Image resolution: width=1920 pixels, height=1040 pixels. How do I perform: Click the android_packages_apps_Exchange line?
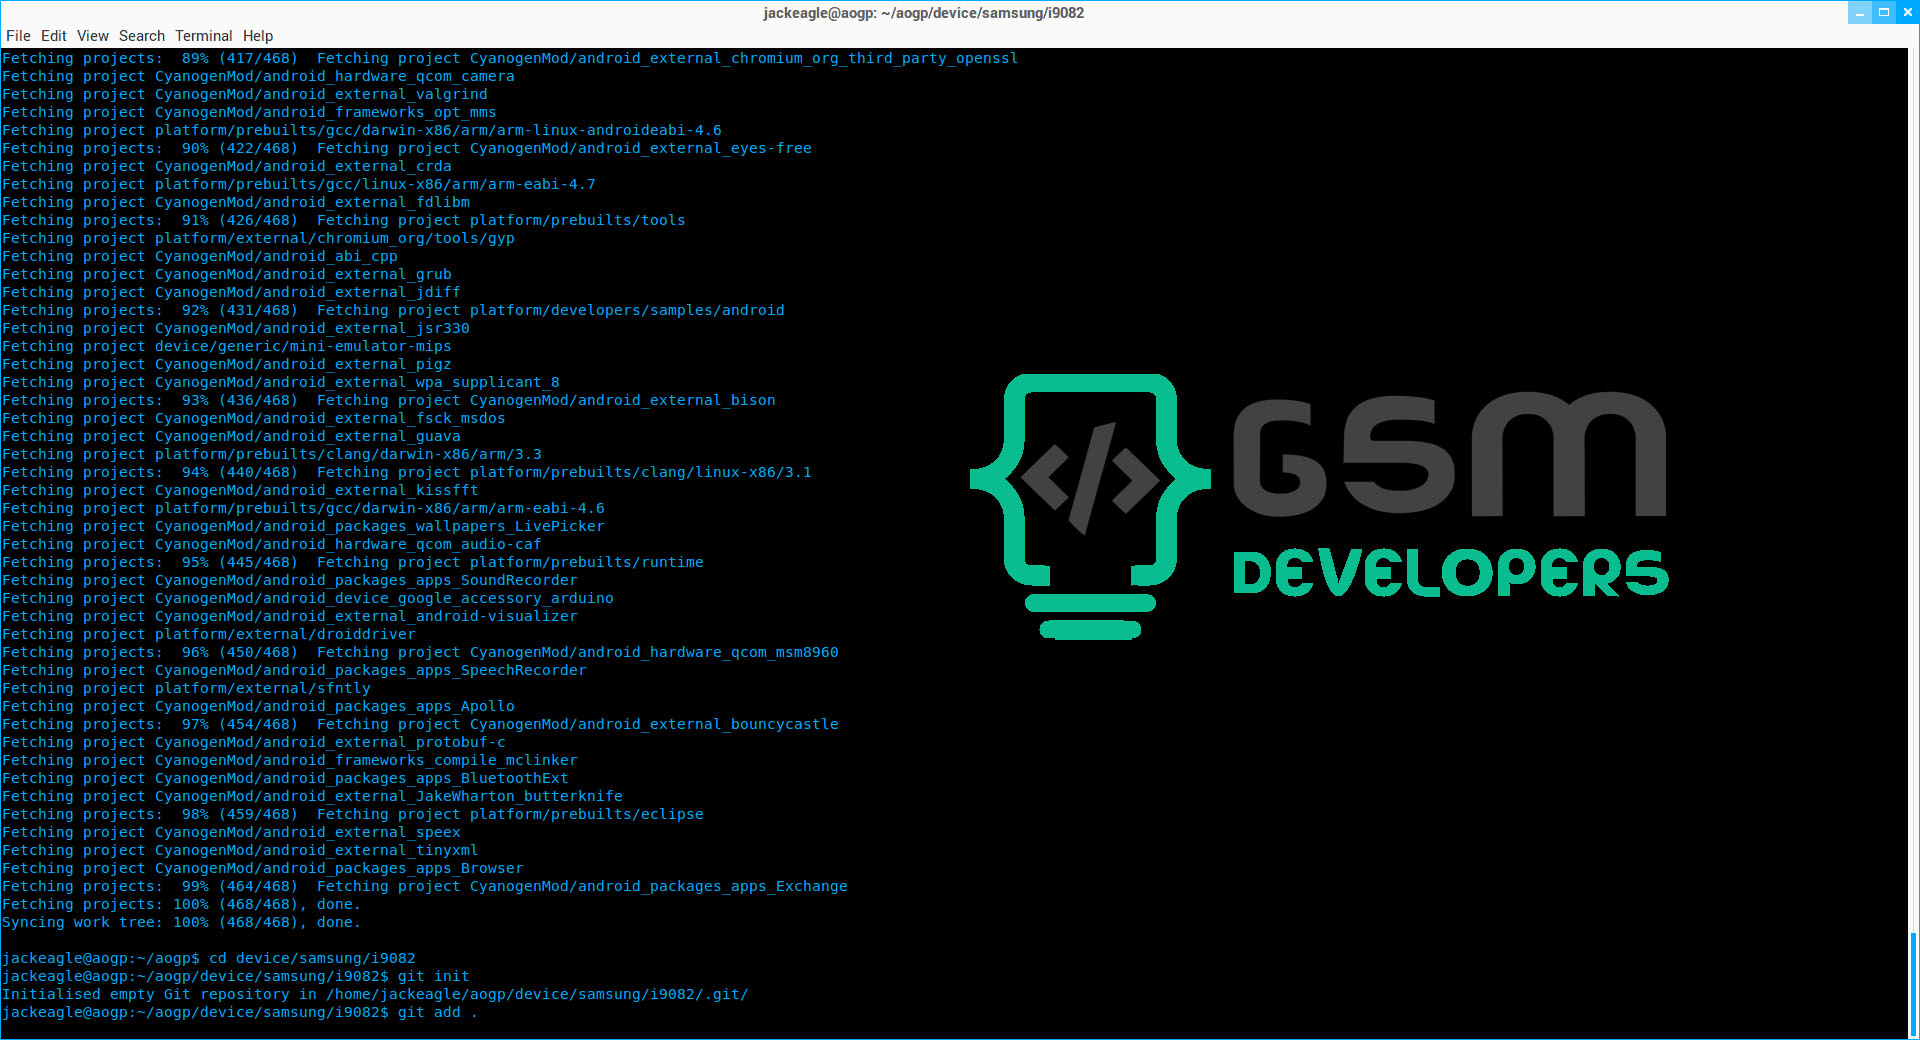[x=425, y=887]
